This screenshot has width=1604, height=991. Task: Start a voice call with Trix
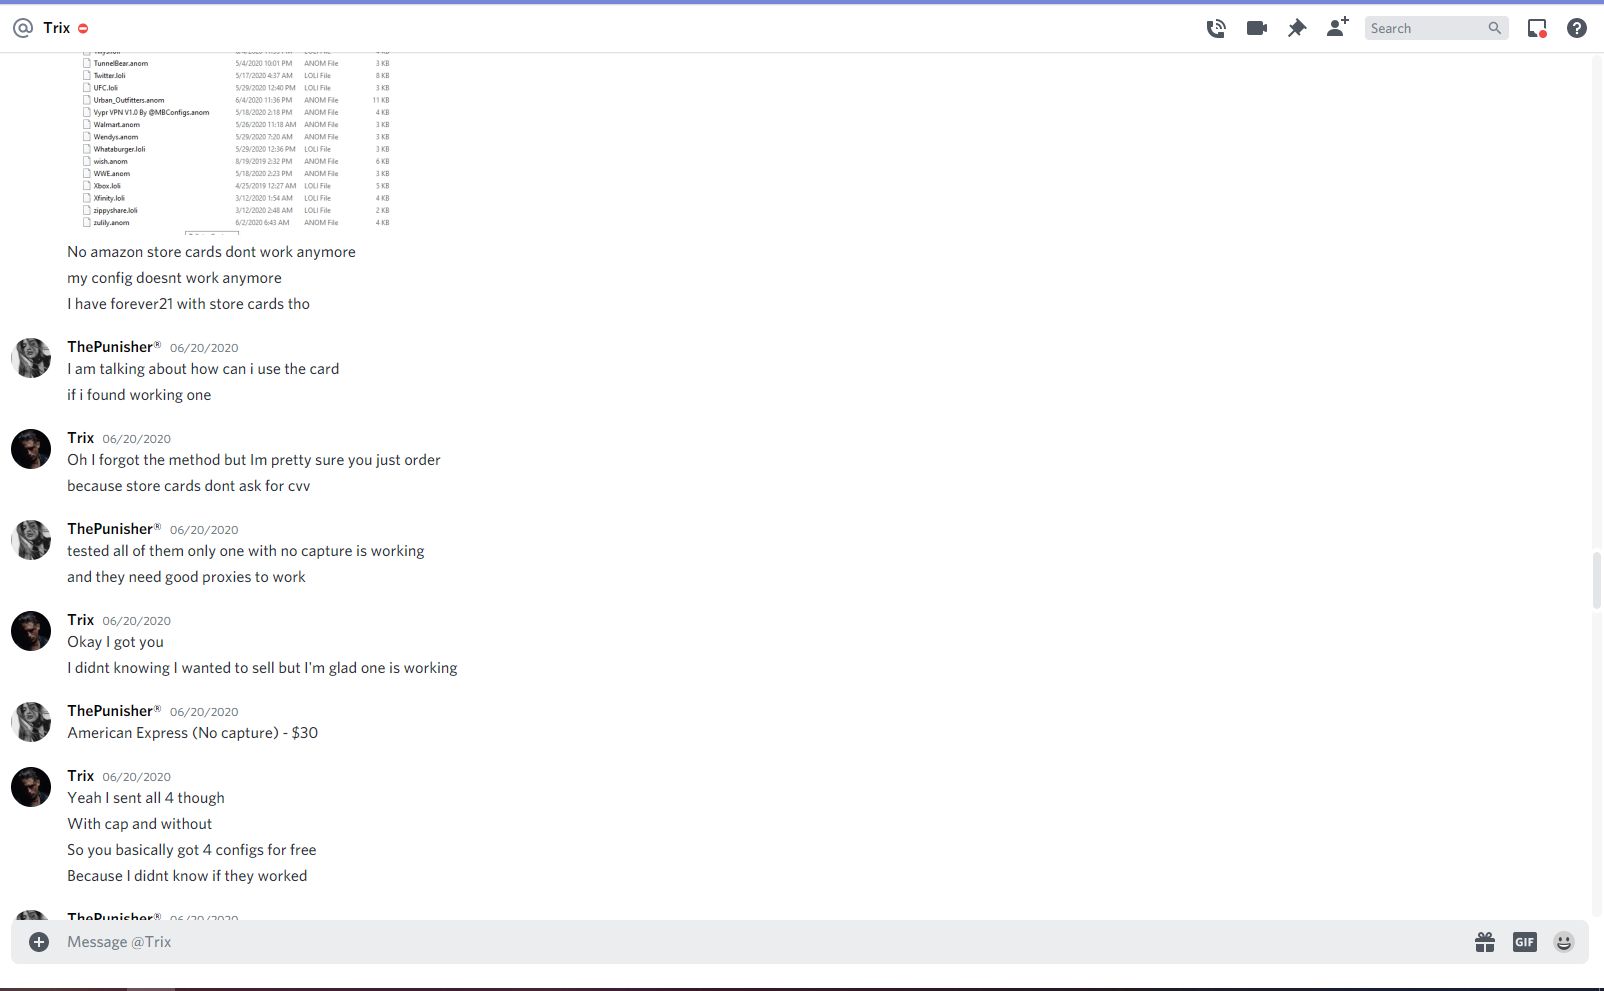pos(1216,28)
